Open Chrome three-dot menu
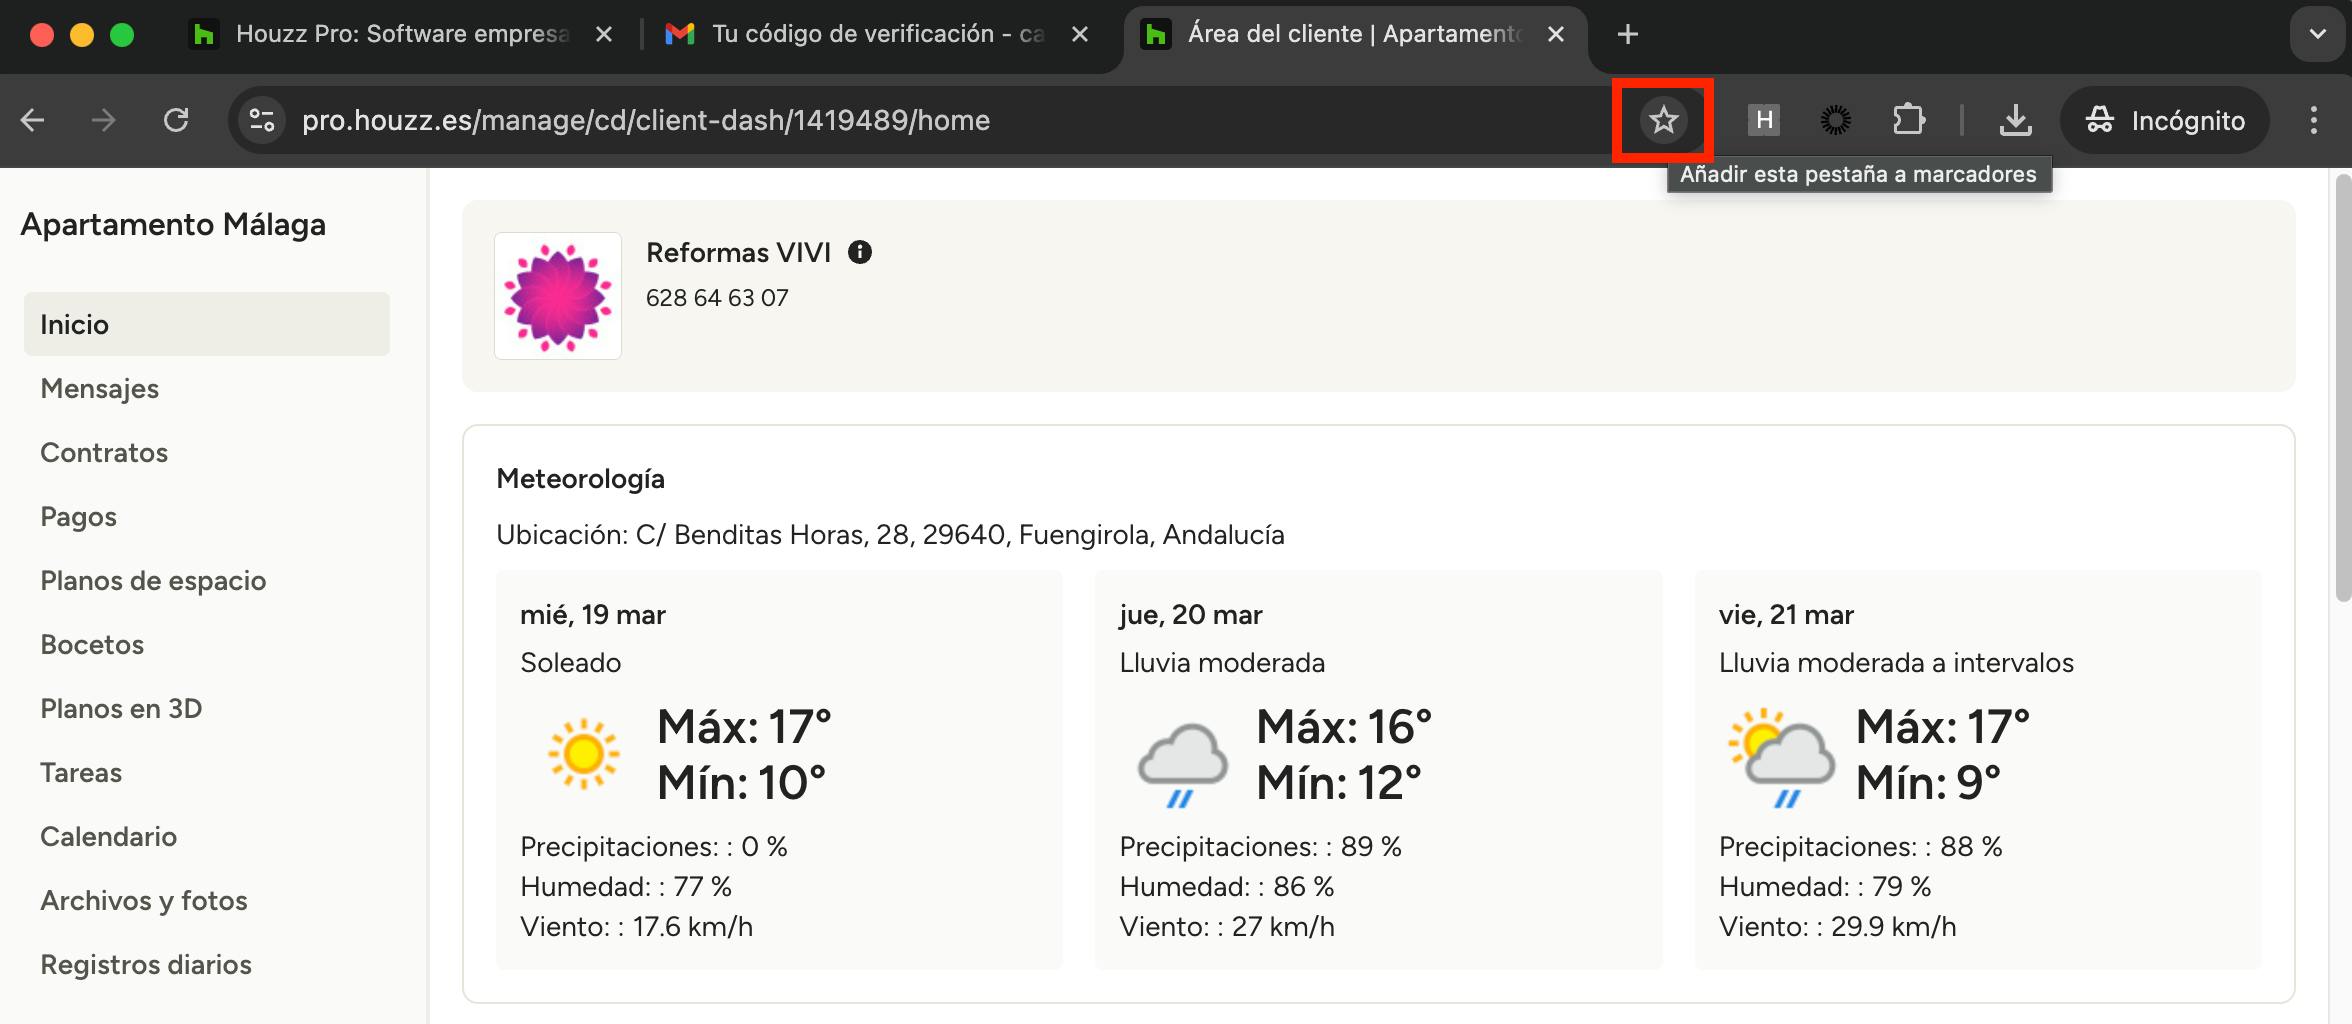2352x1024 pixels. (2313, 120)
